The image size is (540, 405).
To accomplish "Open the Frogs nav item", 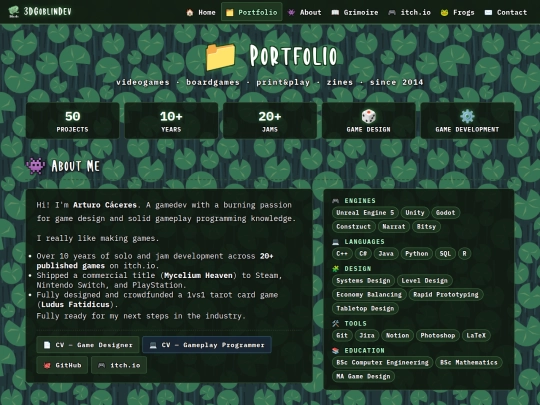I will [458, 12].
